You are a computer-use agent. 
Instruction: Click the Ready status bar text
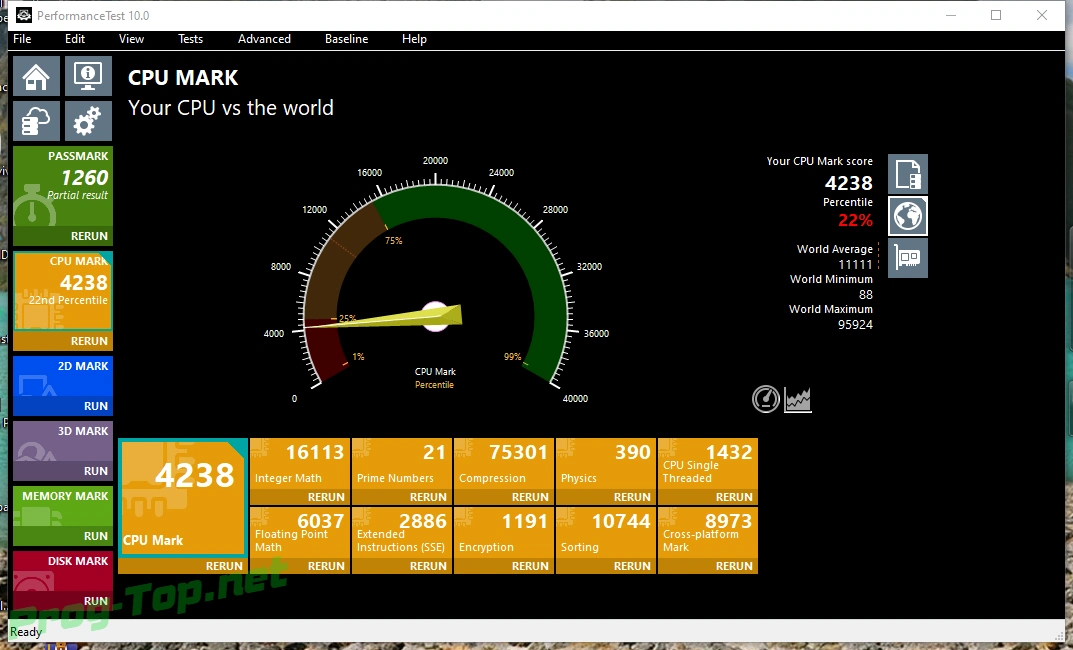pyautogui.click(x=26, y=632)
